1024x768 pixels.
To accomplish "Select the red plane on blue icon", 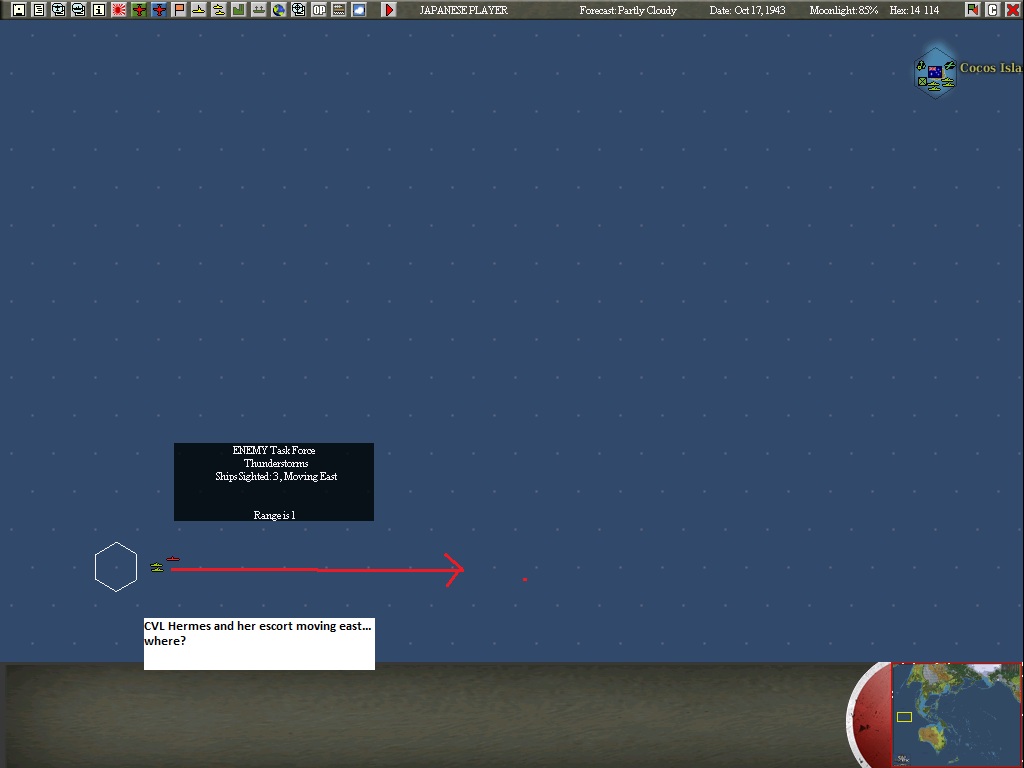I will pyautogui.click(x=159, y=10).
